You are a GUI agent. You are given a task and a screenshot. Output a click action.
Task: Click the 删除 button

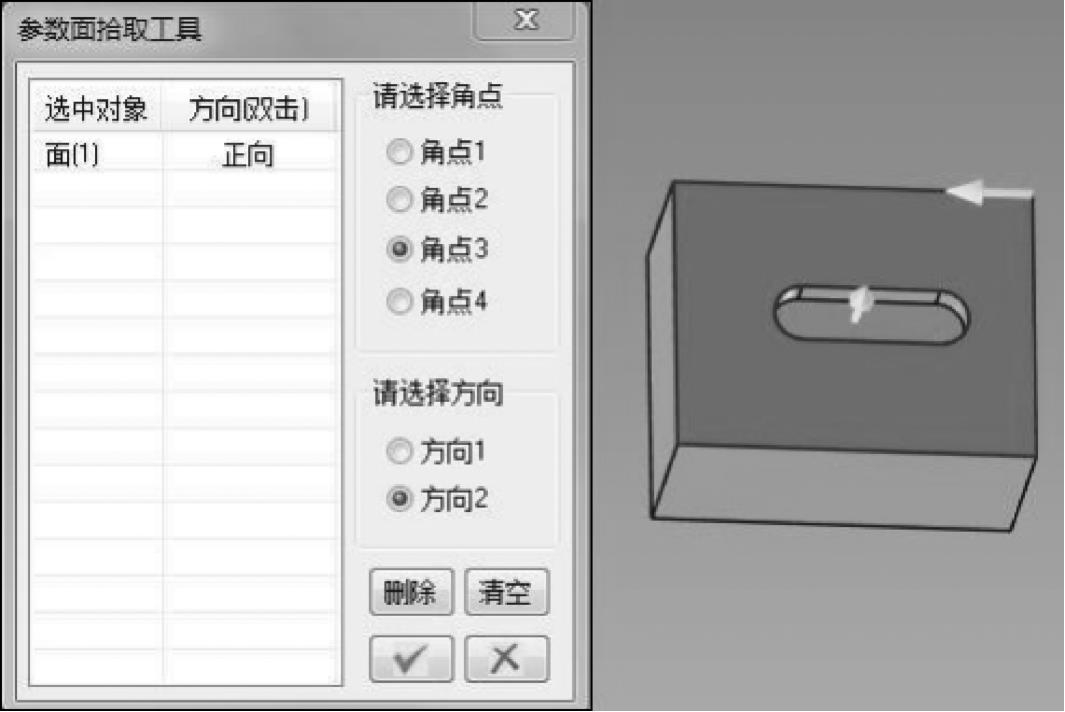(x=411, y=592)
